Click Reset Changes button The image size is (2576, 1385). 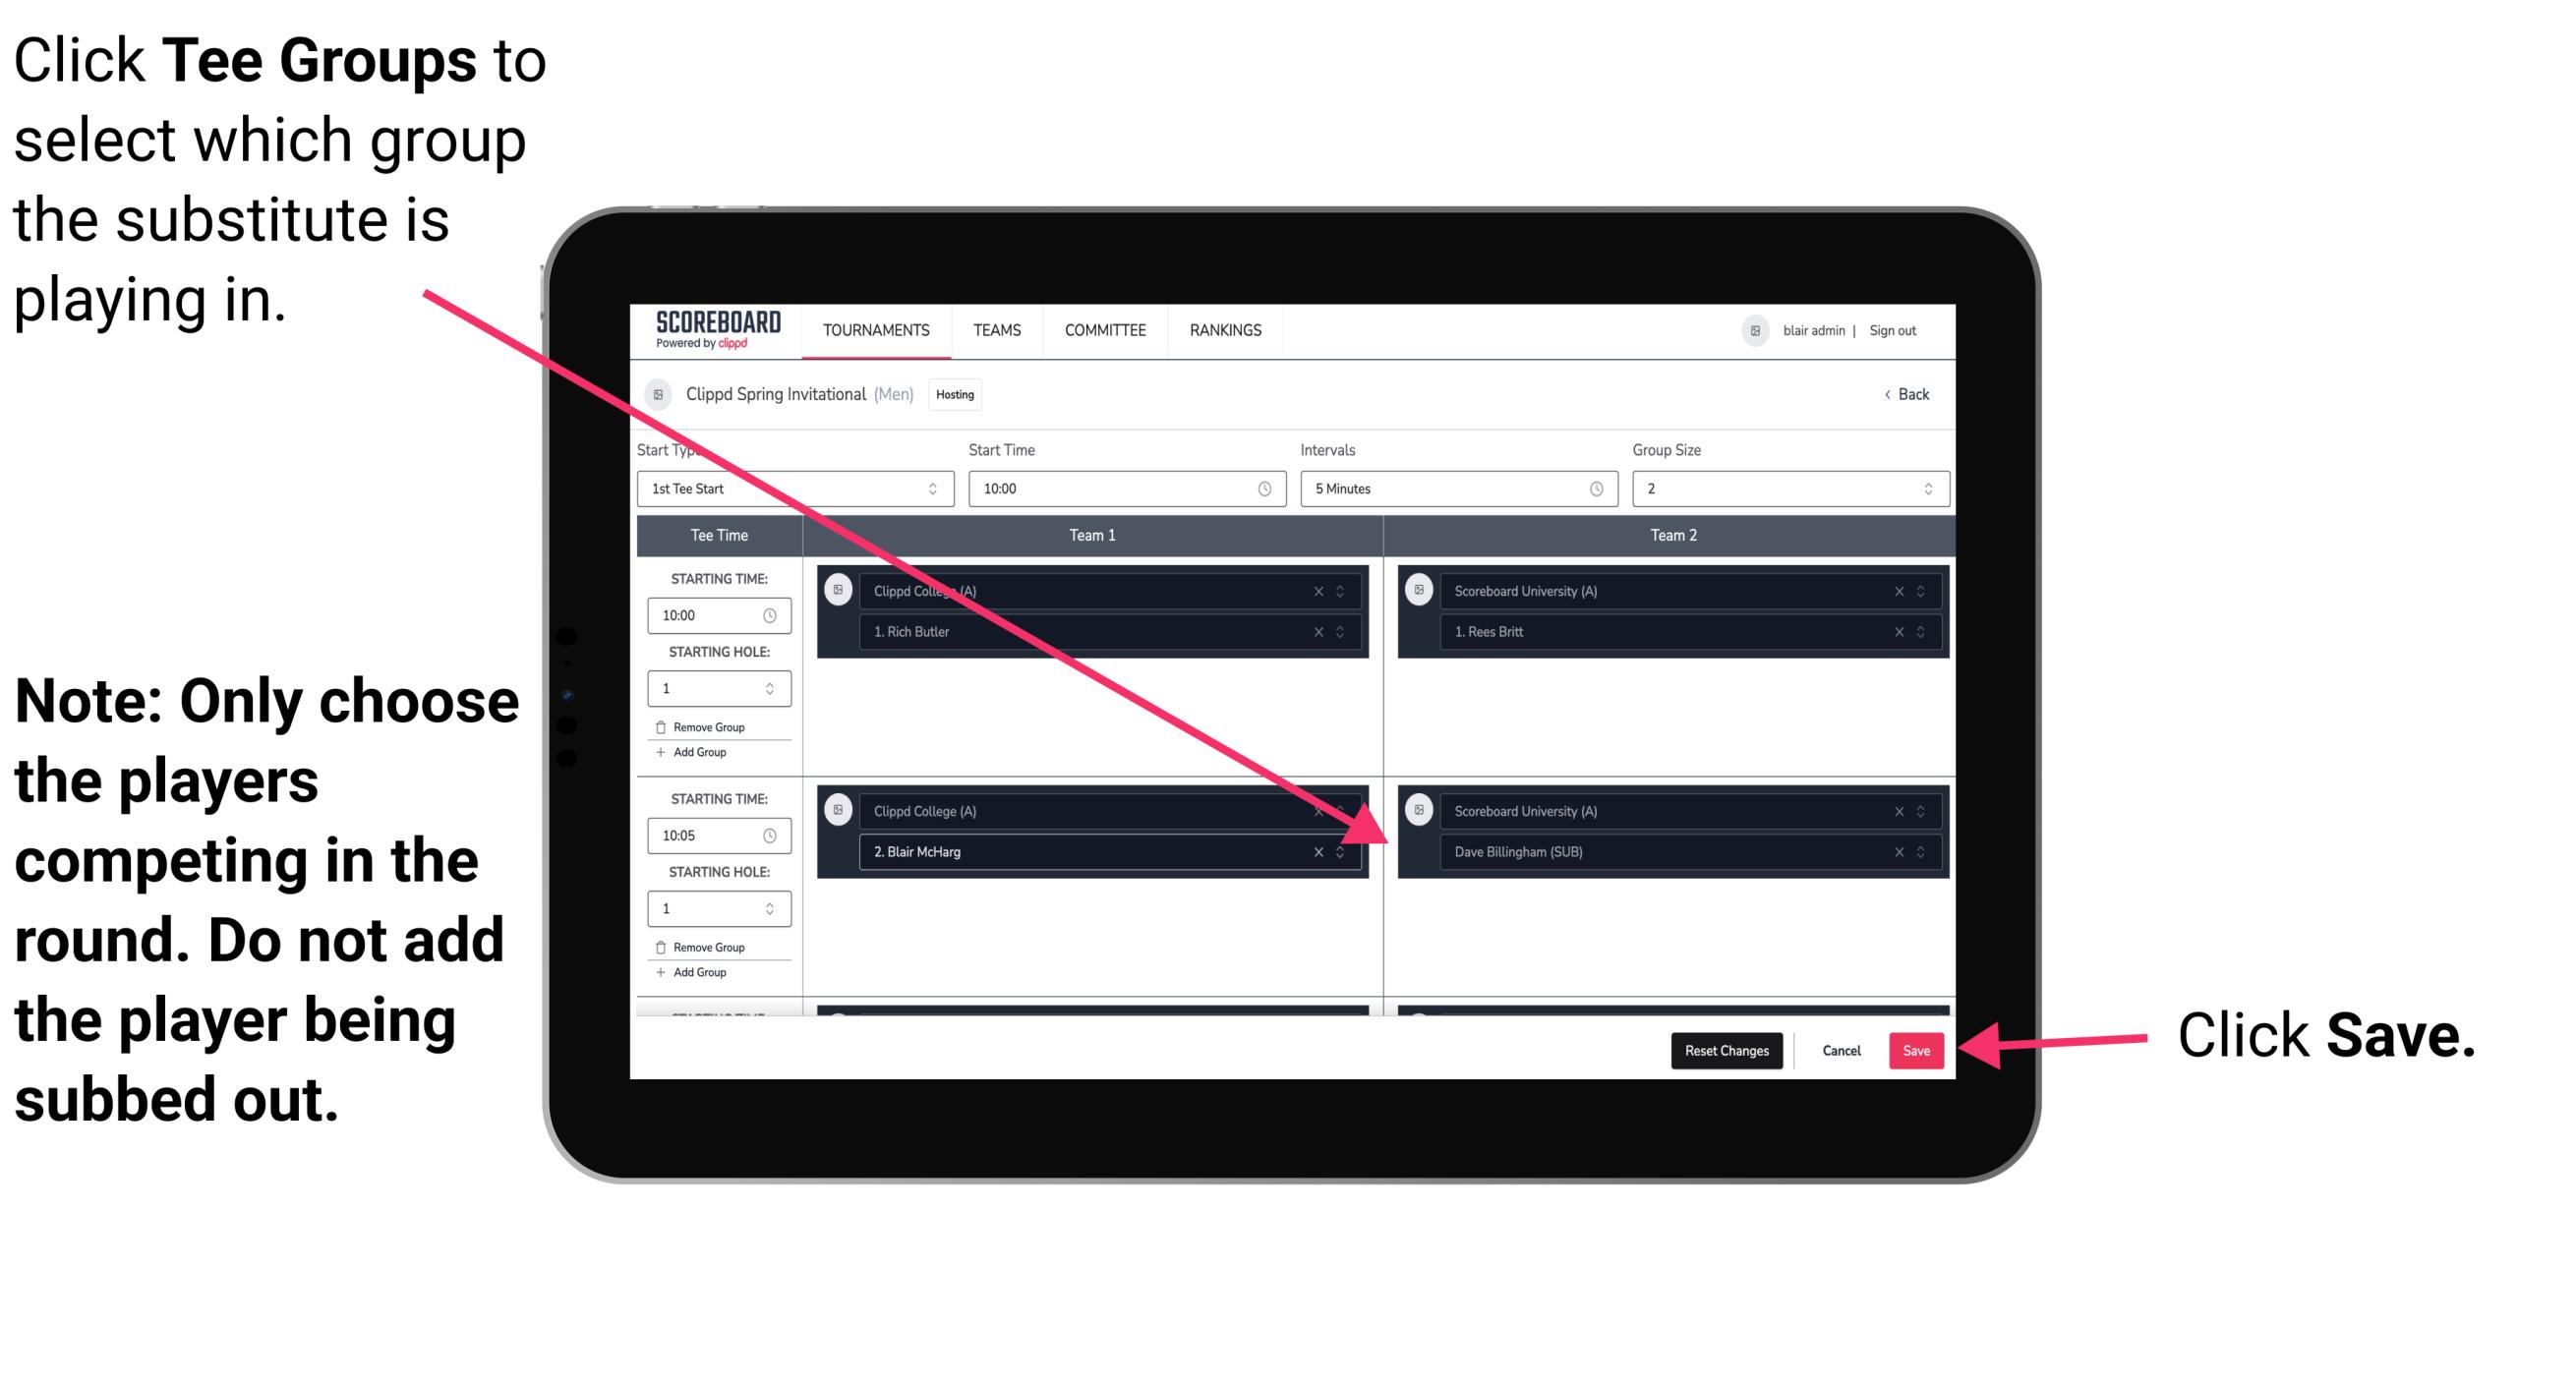pos(1723,1047)
